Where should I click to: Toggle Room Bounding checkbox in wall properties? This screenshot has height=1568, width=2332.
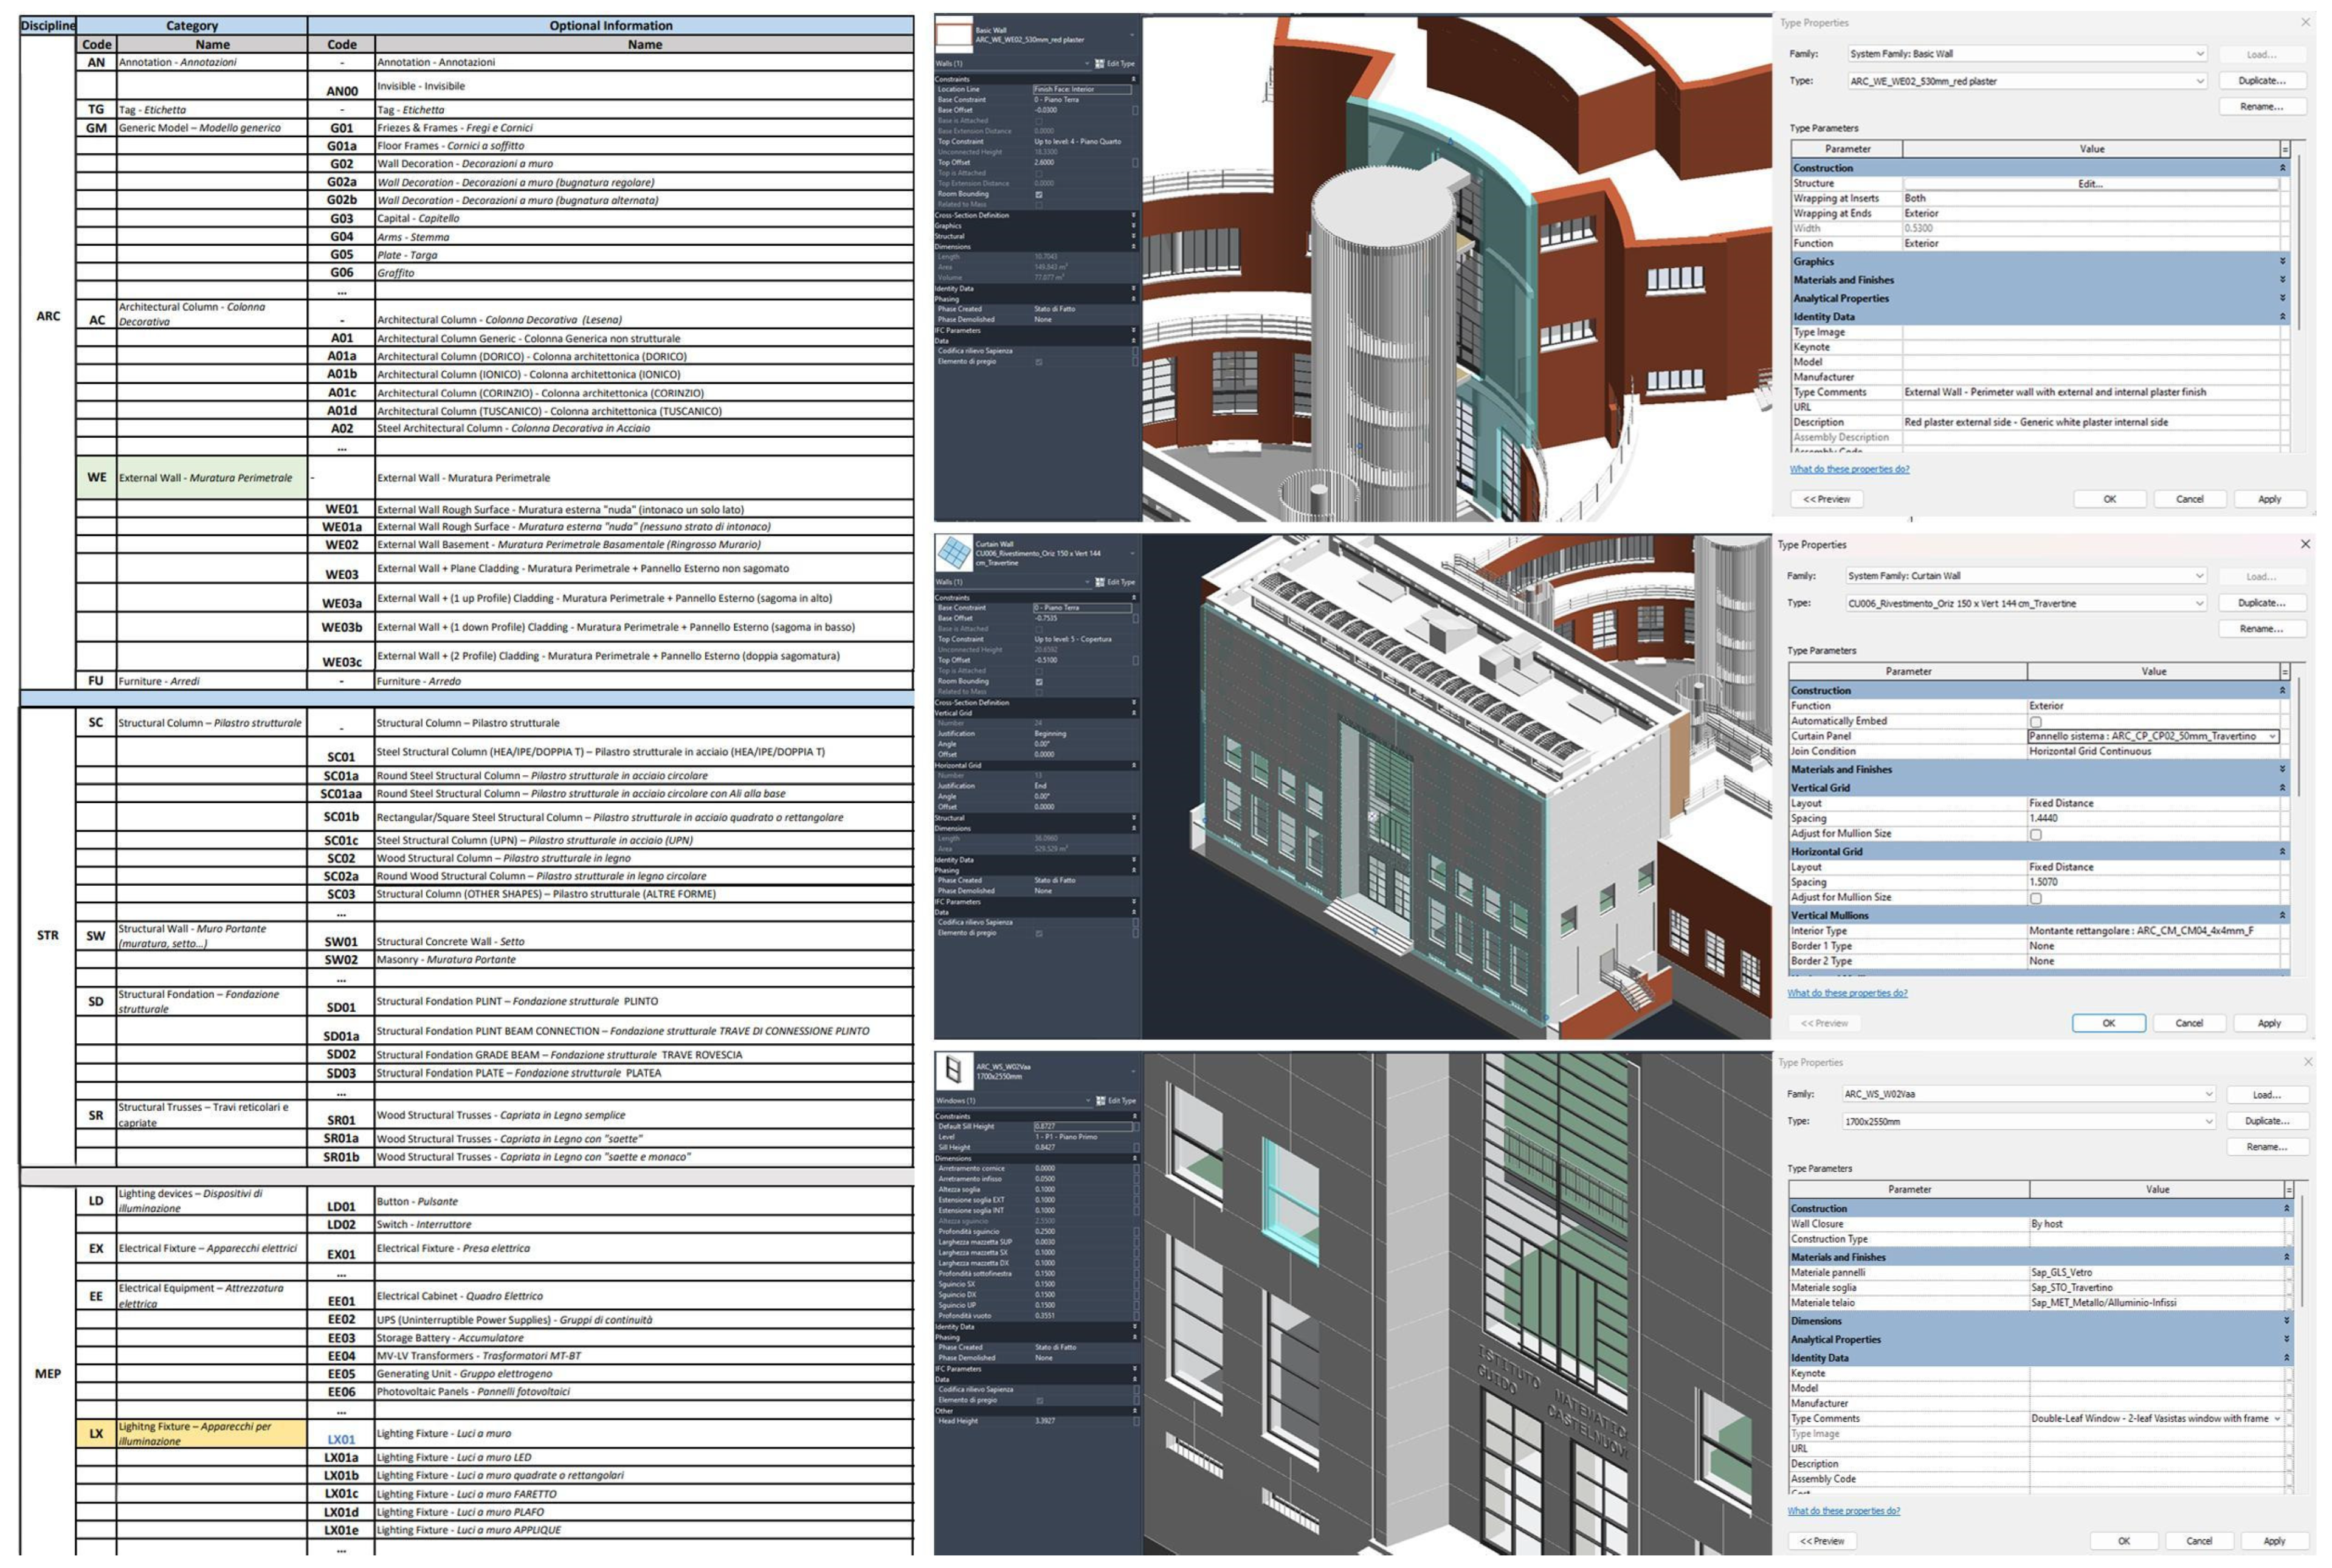coord(1039,194)
